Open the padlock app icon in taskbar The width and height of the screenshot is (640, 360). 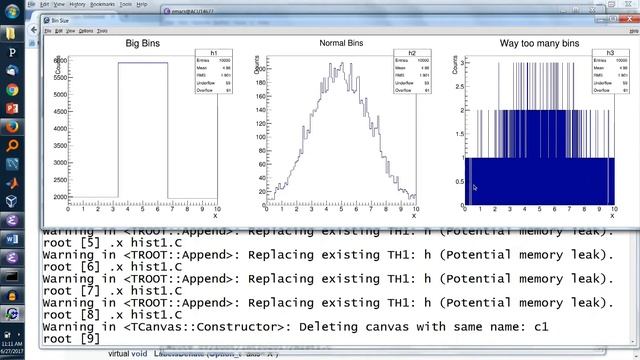point(12,295)
